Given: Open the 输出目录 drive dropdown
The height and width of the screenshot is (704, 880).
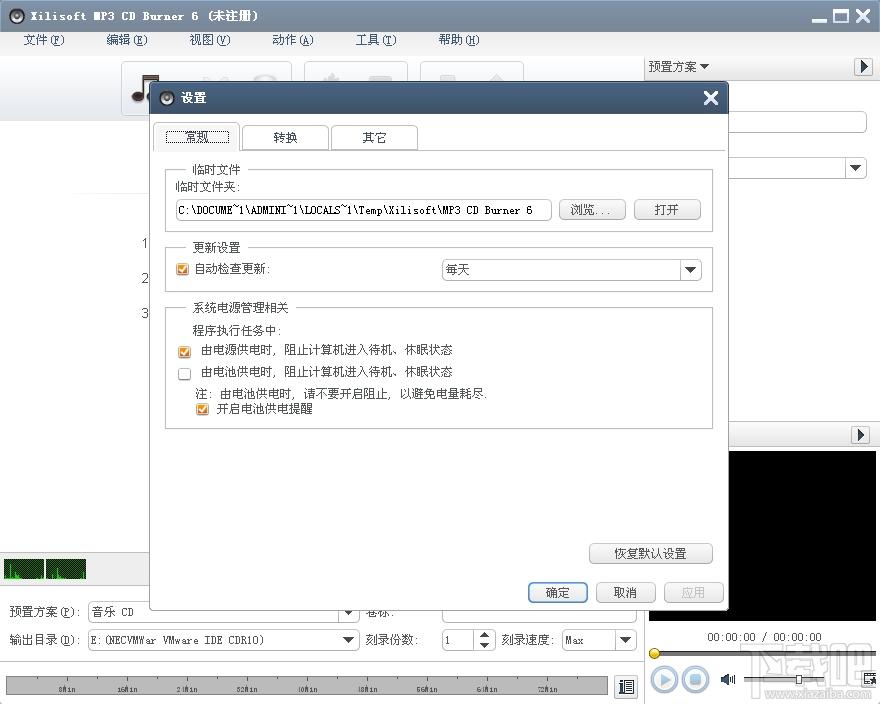Looking at the screenshot, I should coord(348,640).
